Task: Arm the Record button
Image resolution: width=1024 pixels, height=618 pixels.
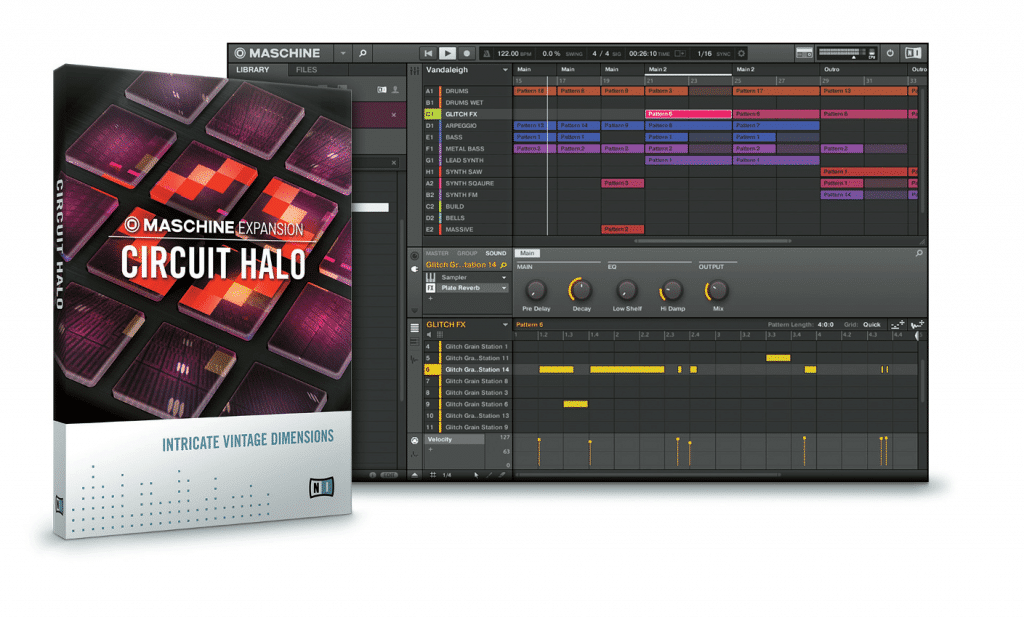Action: pos(466,54)
